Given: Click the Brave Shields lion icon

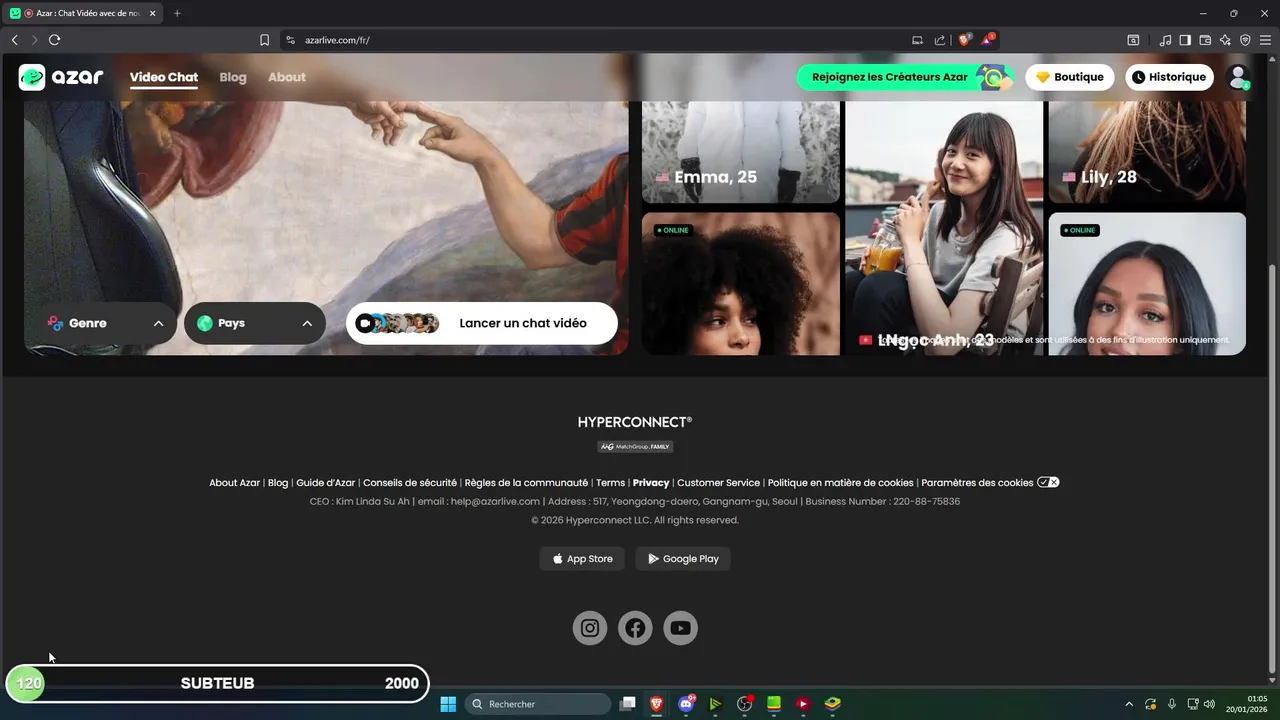Looking at the screenshot, I should tap(965, 40).
